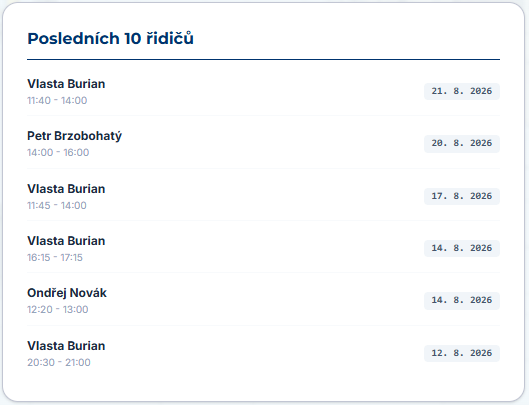Click the 12:20 - 13:00 time range

coord(58,309)
